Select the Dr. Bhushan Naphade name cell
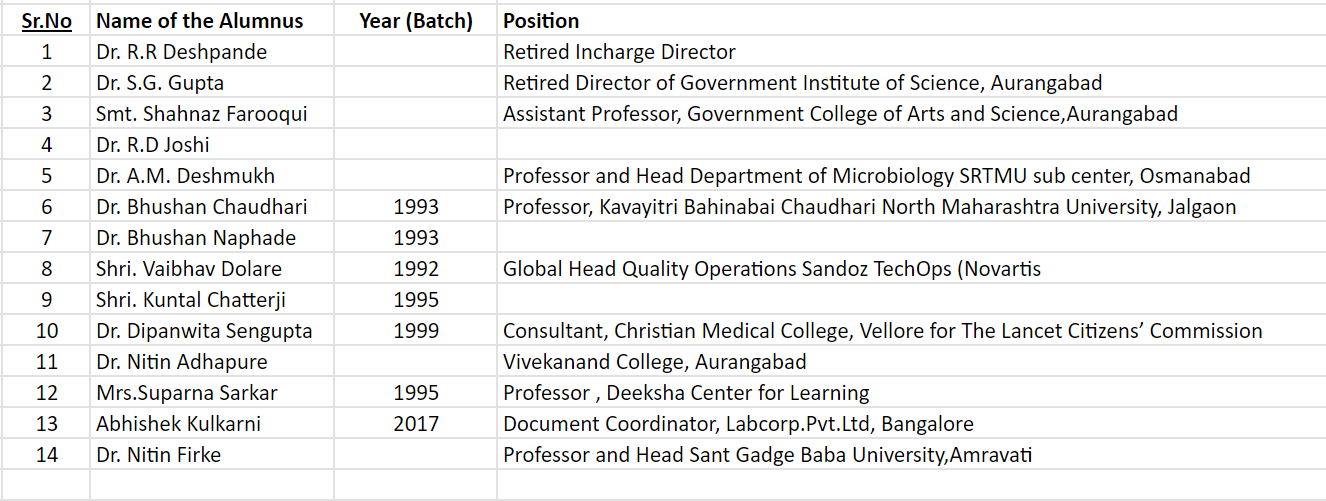 pyautogui.click(x=212, y=238)
